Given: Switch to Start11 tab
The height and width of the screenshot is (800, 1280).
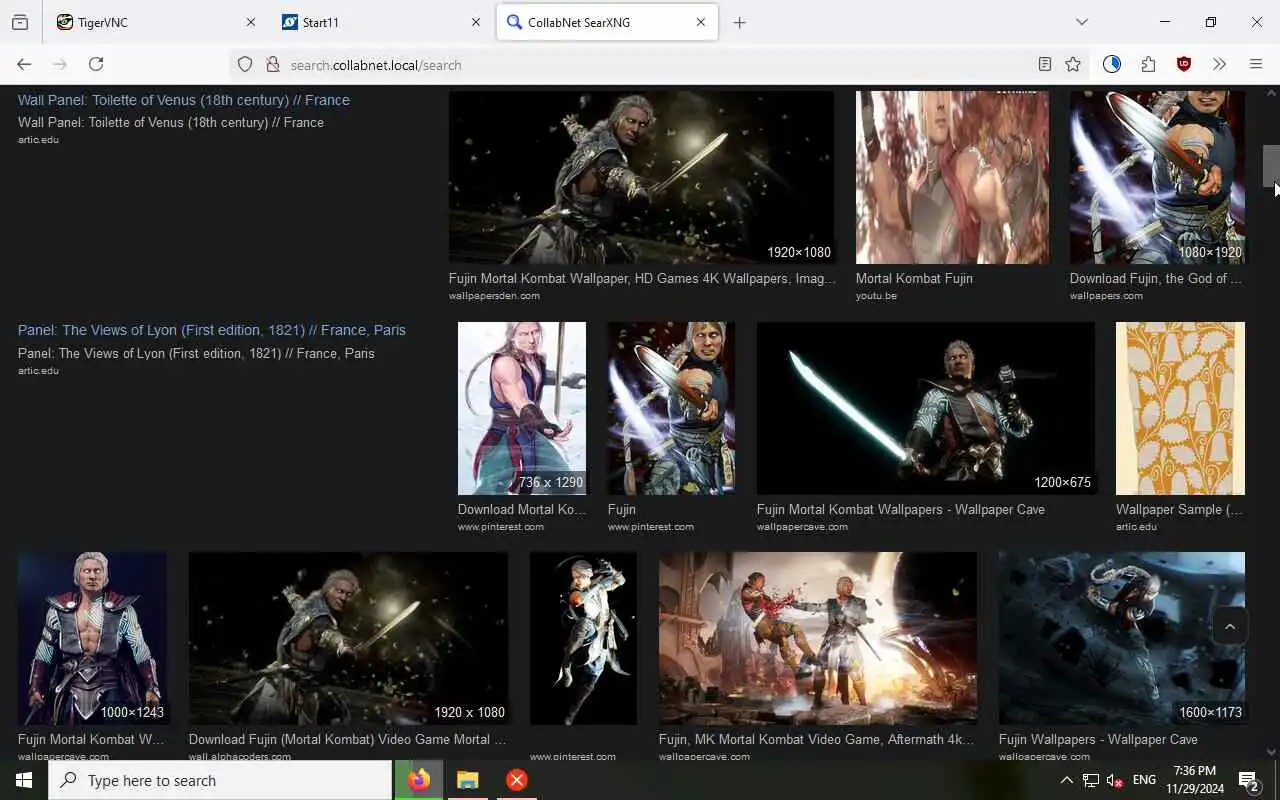Looking at the screenshot, I should [382, 22].
